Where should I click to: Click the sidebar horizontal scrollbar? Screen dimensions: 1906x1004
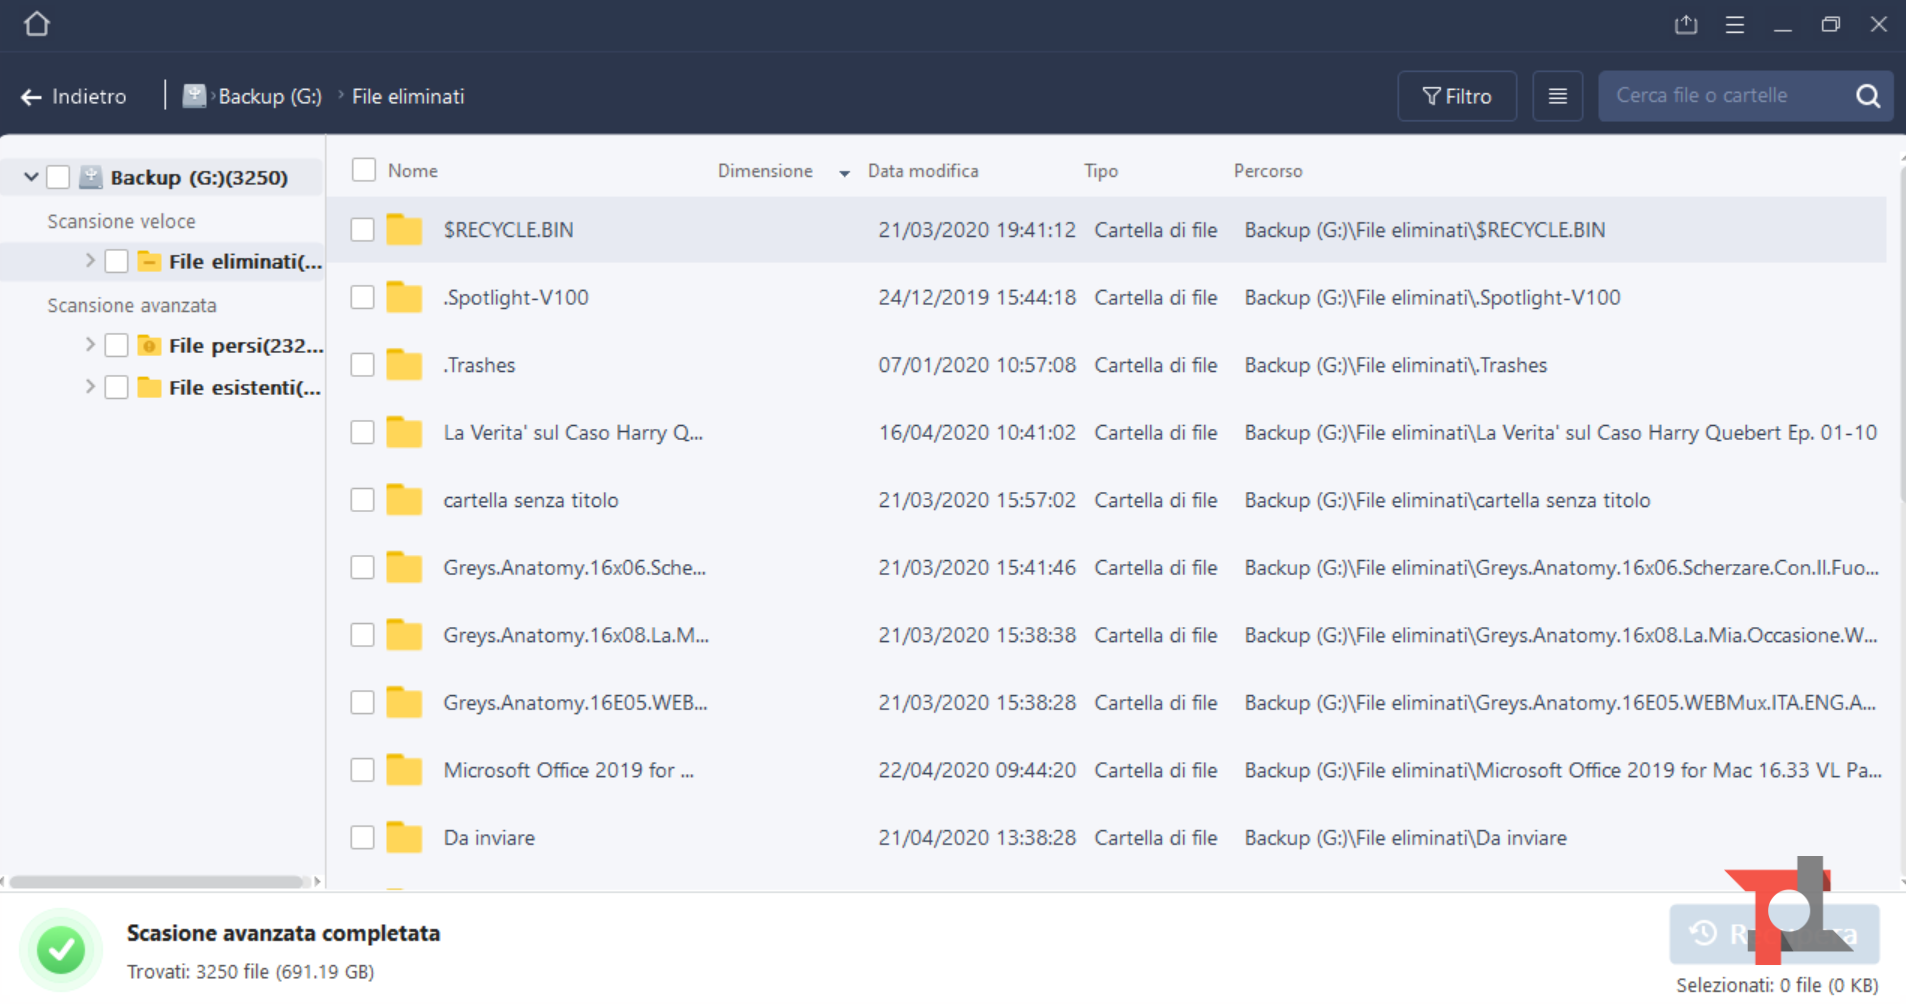tap(156, 882)
